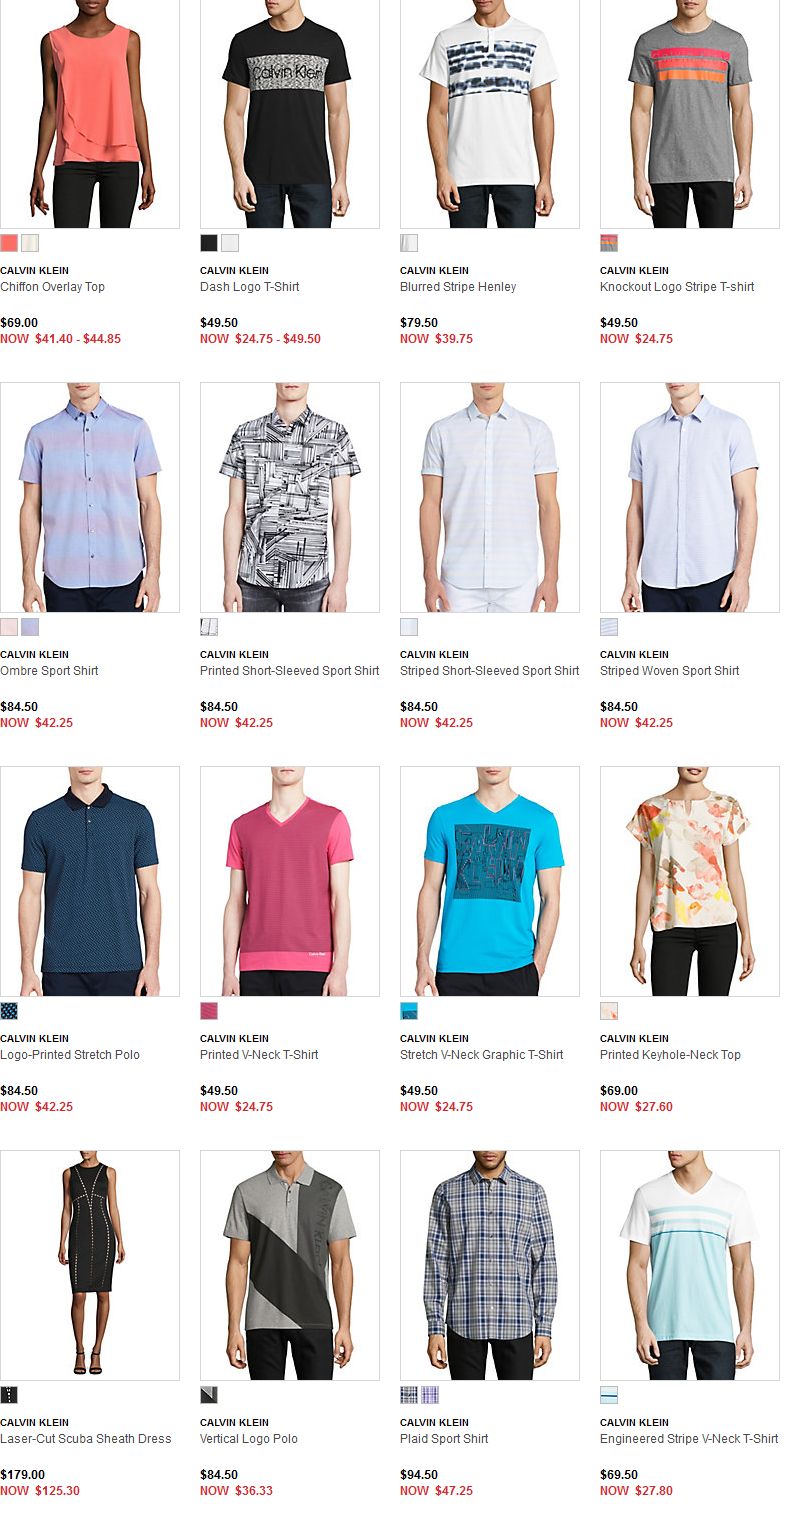View Printed Keyhole-Neck Top product photo
Image resolution: width=786 pixels, height=1522 pixels.
click(690, 881)
